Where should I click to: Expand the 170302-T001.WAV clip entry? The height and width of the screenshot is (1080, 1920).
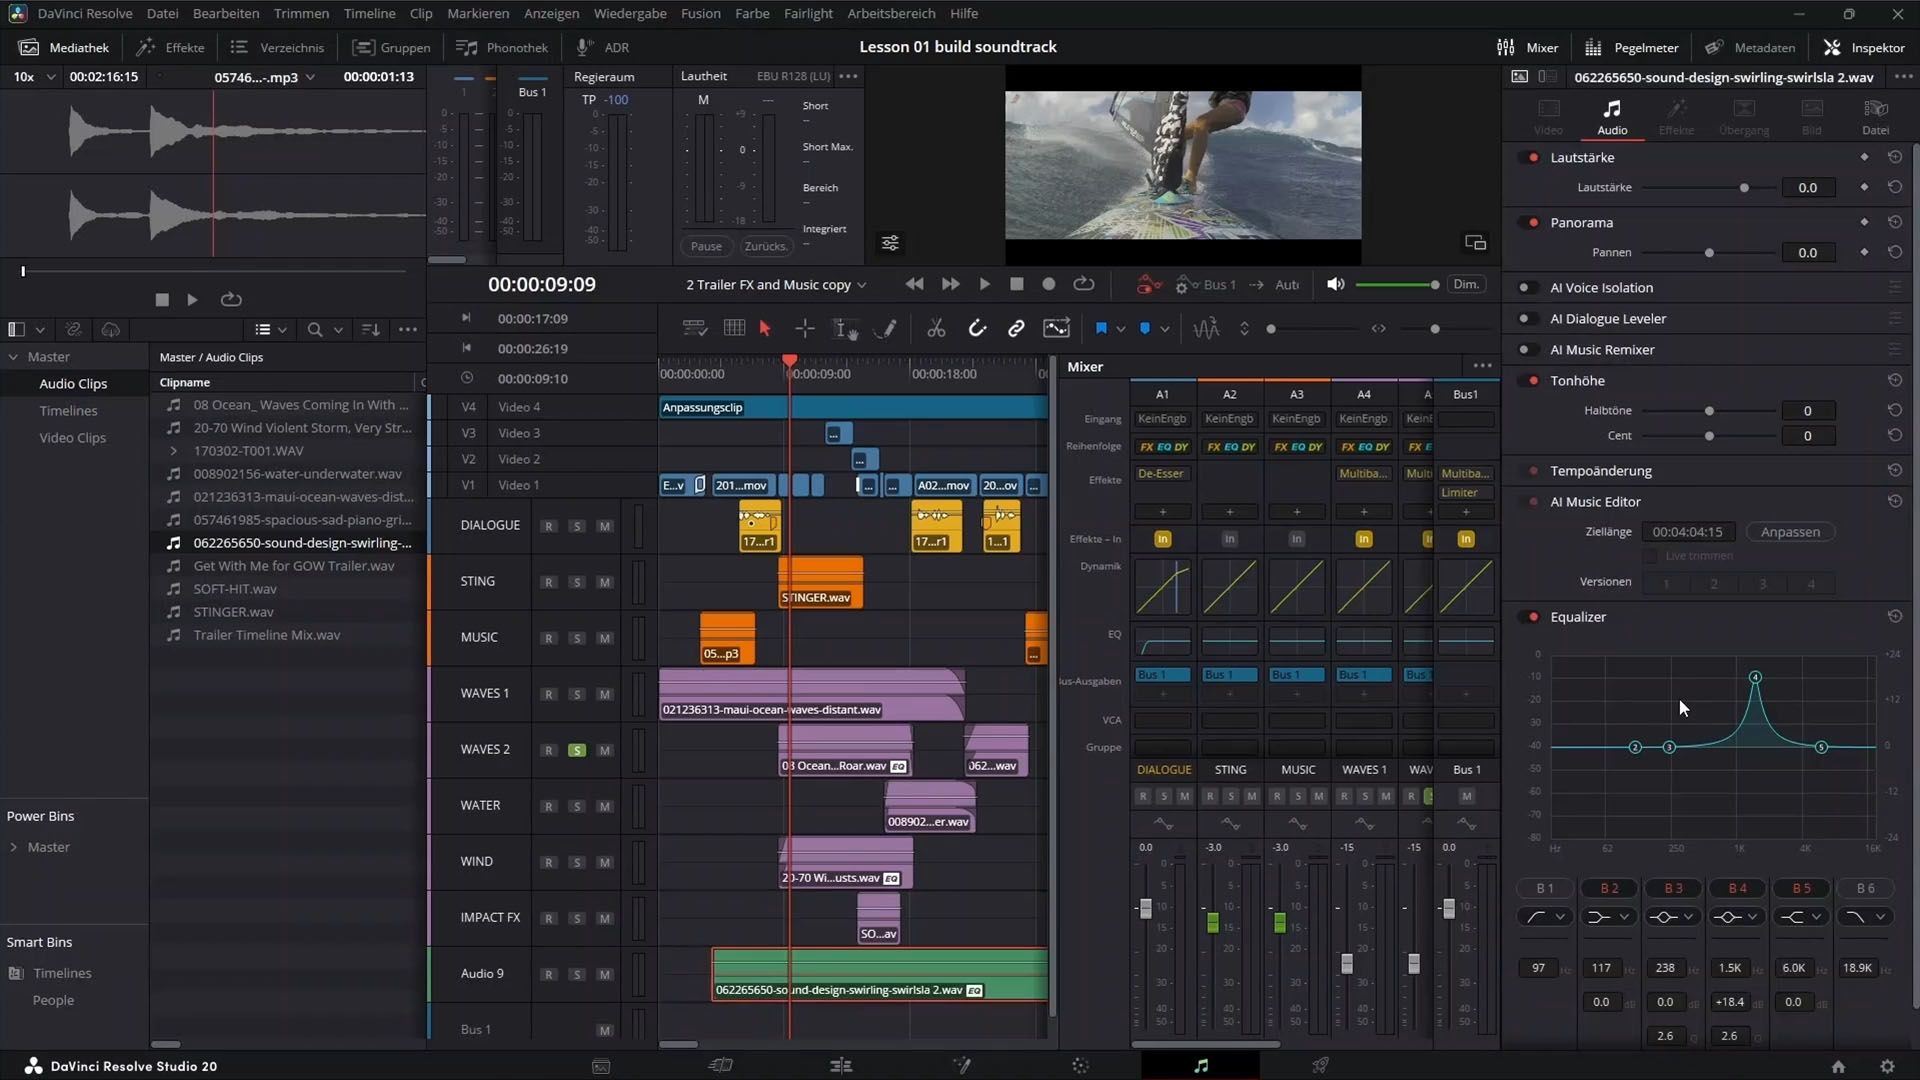click(x=173, y=451)
